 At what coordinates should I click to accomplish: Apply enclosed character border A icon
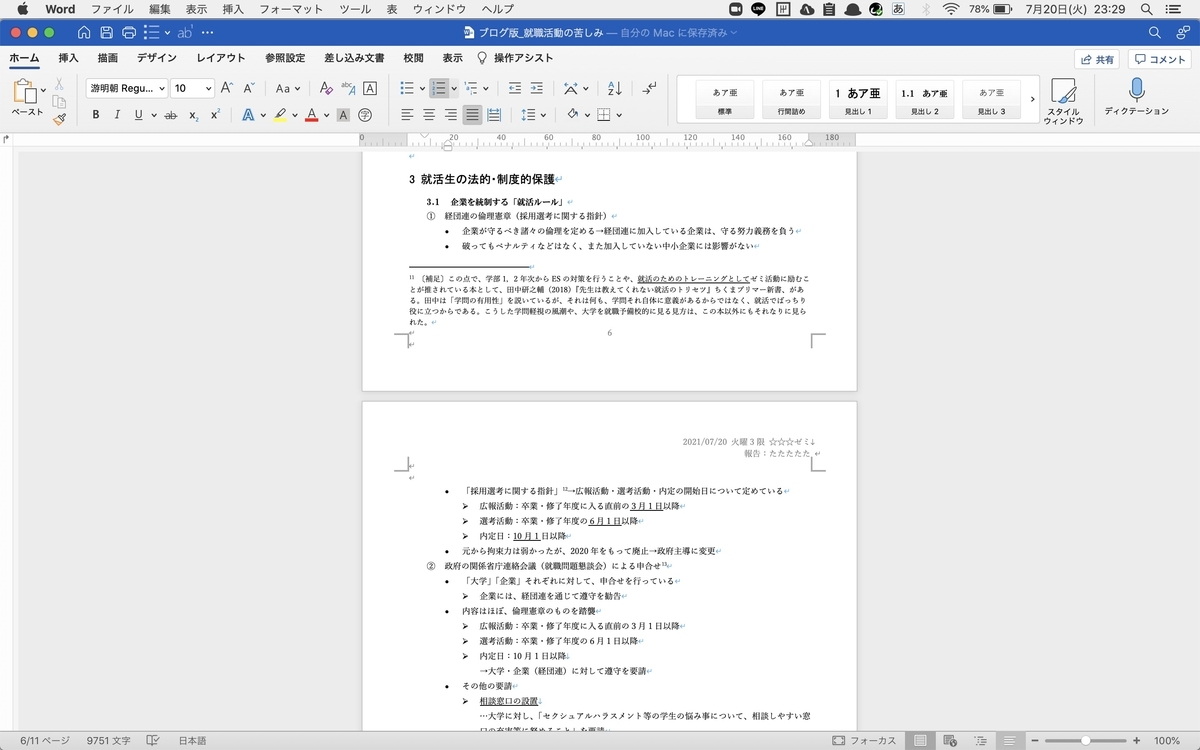coord(370,89)
